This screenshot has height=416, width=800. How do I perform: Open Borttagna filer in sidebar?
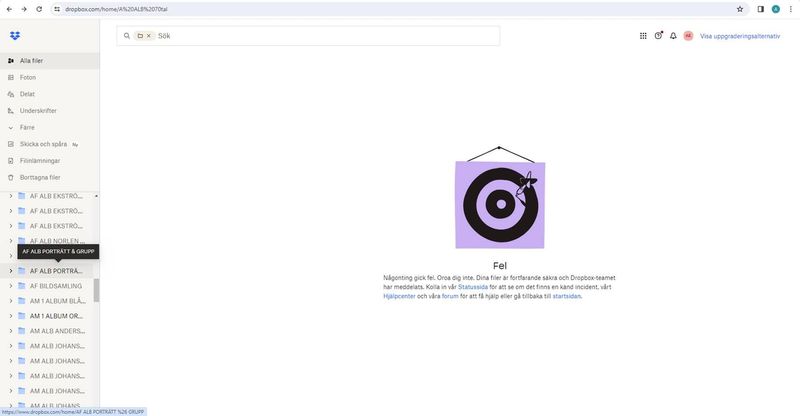40,177
